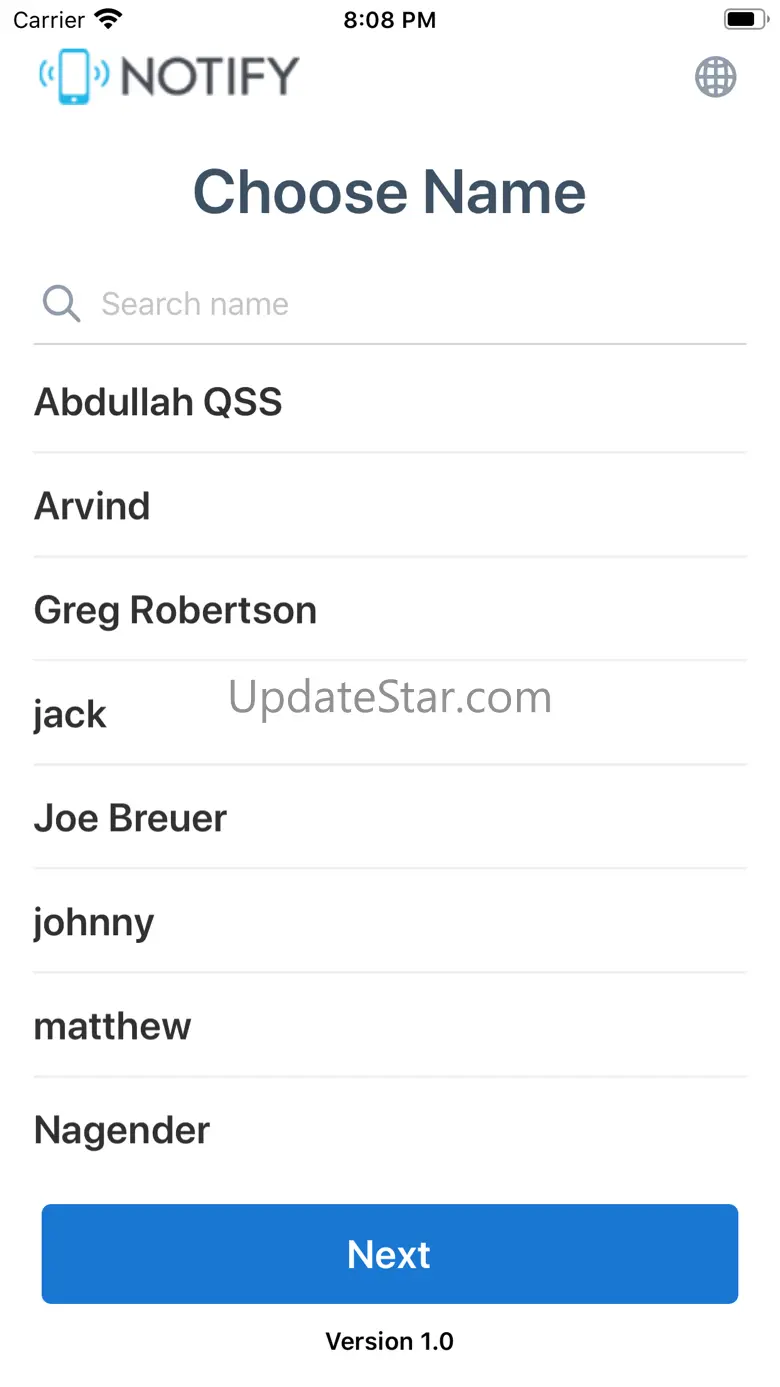Click the NOTIFY wordmark text
Image resolution: width=780 pixels, height=1387 pixels.
[210, 76]
